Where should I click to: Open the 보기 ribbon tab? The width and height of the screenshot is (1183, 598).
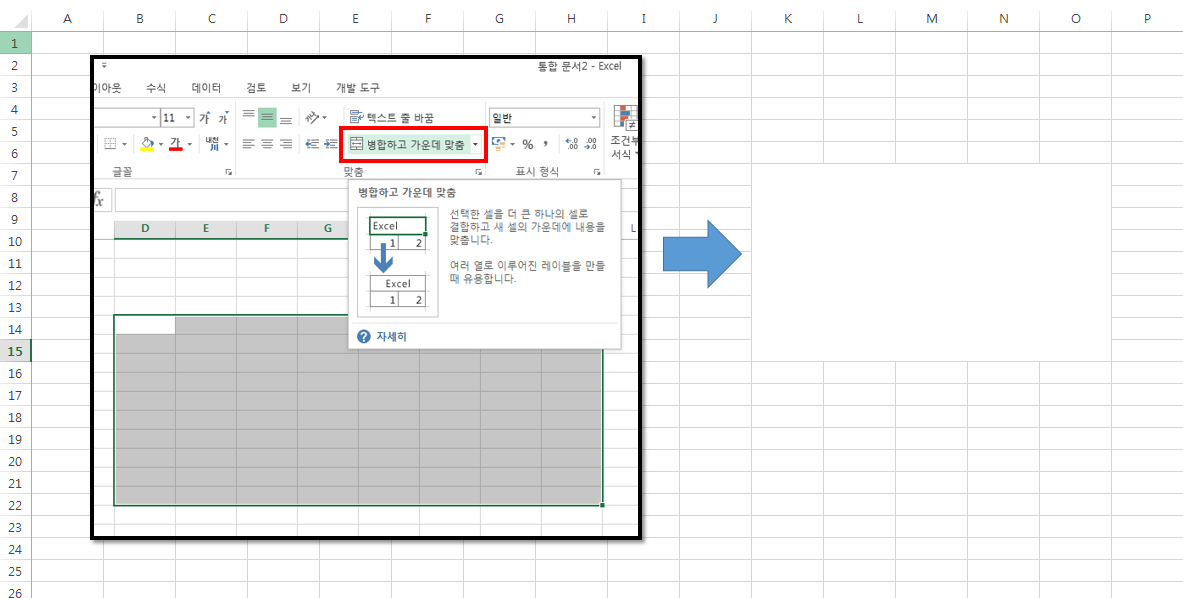pos(301,88)
